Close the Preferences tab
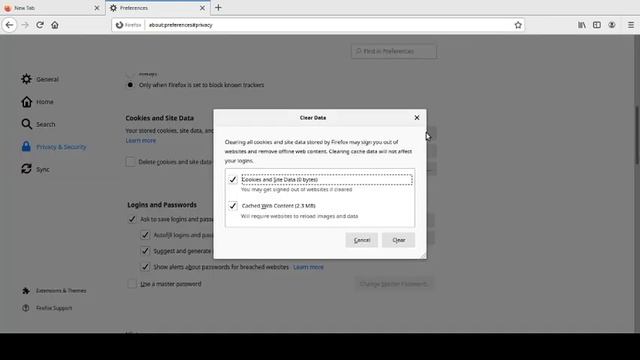Image resolution: width=640 pixels, height=360 pixels. (202, 8)
